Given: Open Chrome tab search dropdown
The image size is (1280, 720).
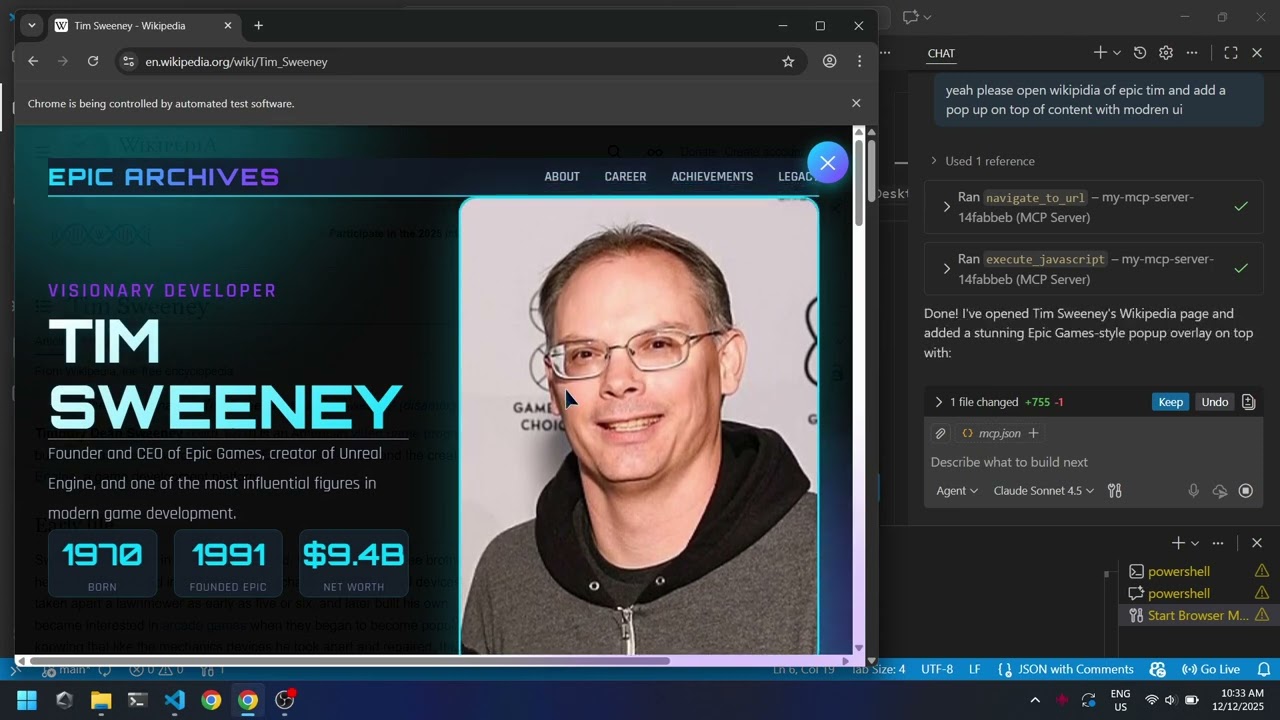Looking at the screenshot, I should 31,25.
